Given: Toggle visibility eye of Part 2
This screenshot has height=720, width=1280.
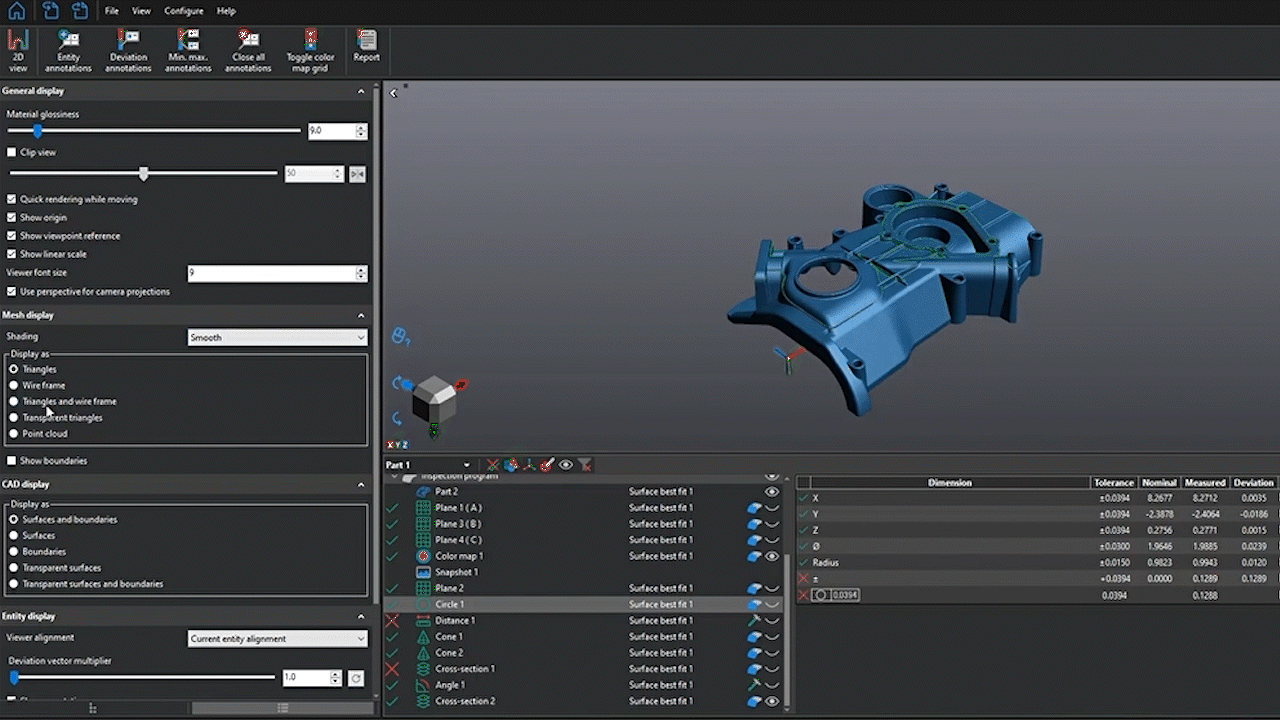Looking at the screenshot, I should click(772, 492).
